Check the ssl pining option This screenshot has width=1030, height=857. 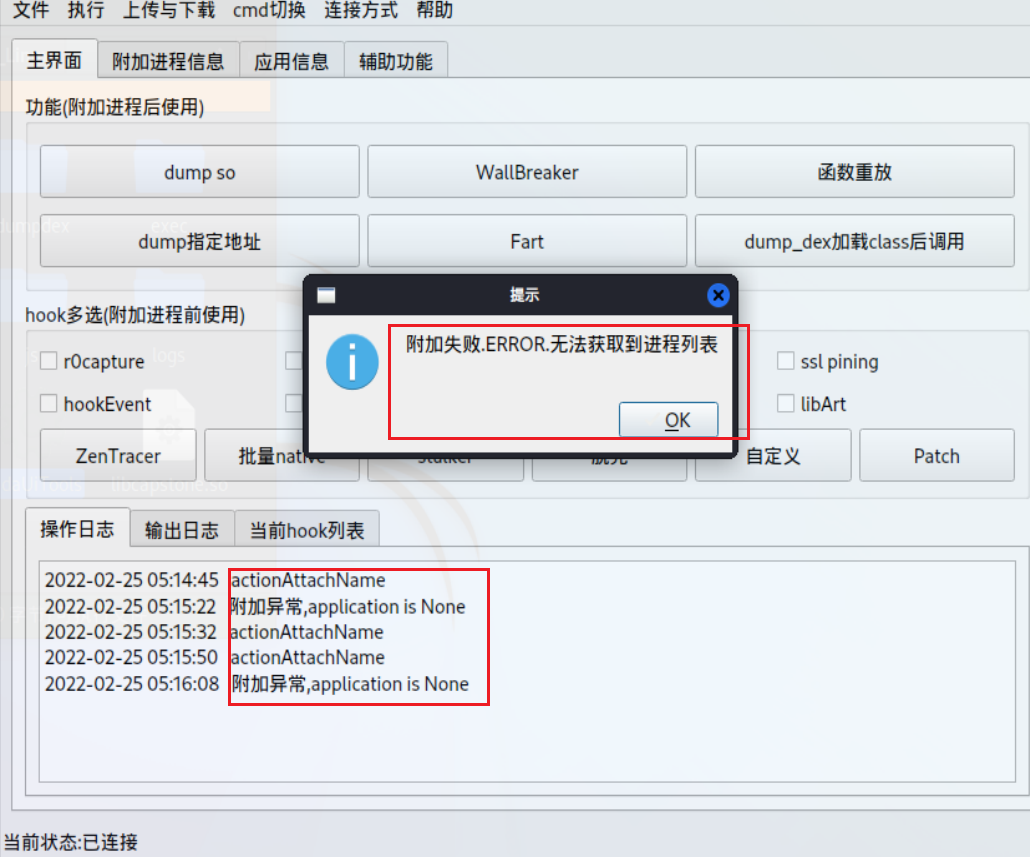(x=786, y=361)
